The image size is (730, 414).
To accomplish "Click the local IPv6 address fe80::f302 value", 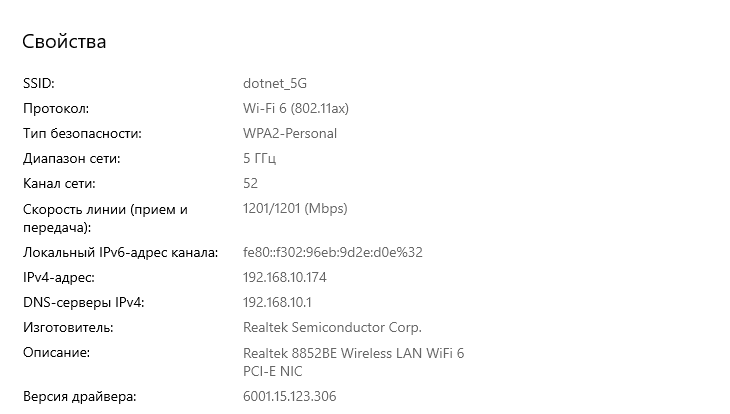I will click(333, 252).
